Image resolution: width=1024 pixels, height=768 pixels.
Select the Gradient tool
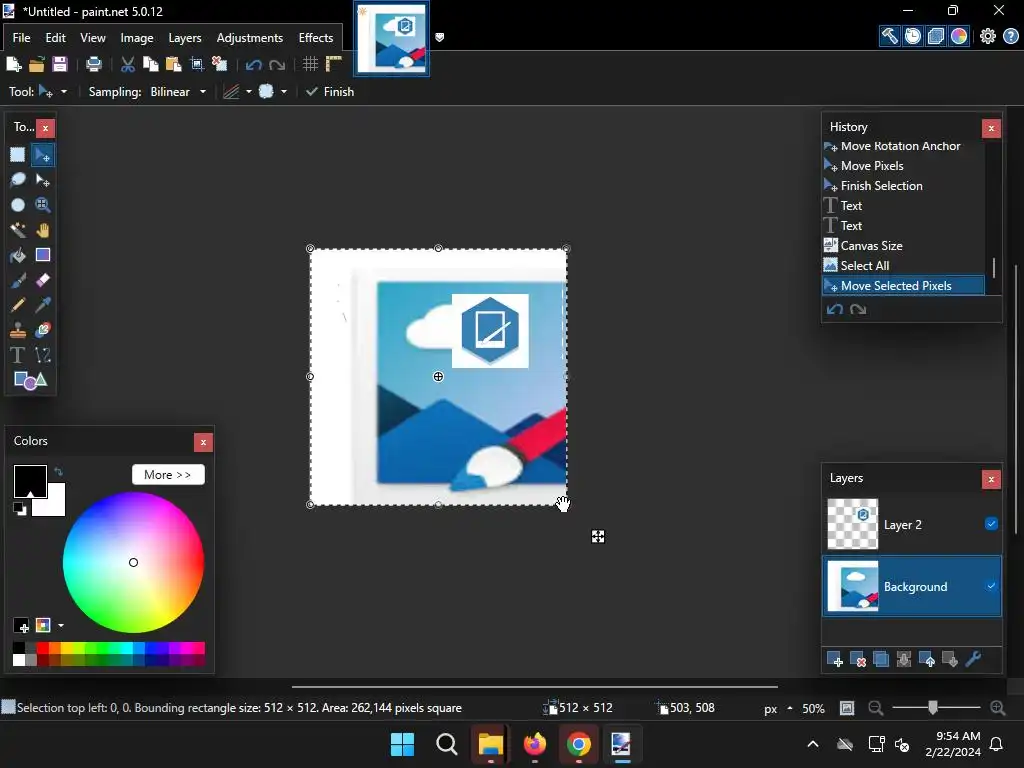pyautogui.click(x=42, y=255)
